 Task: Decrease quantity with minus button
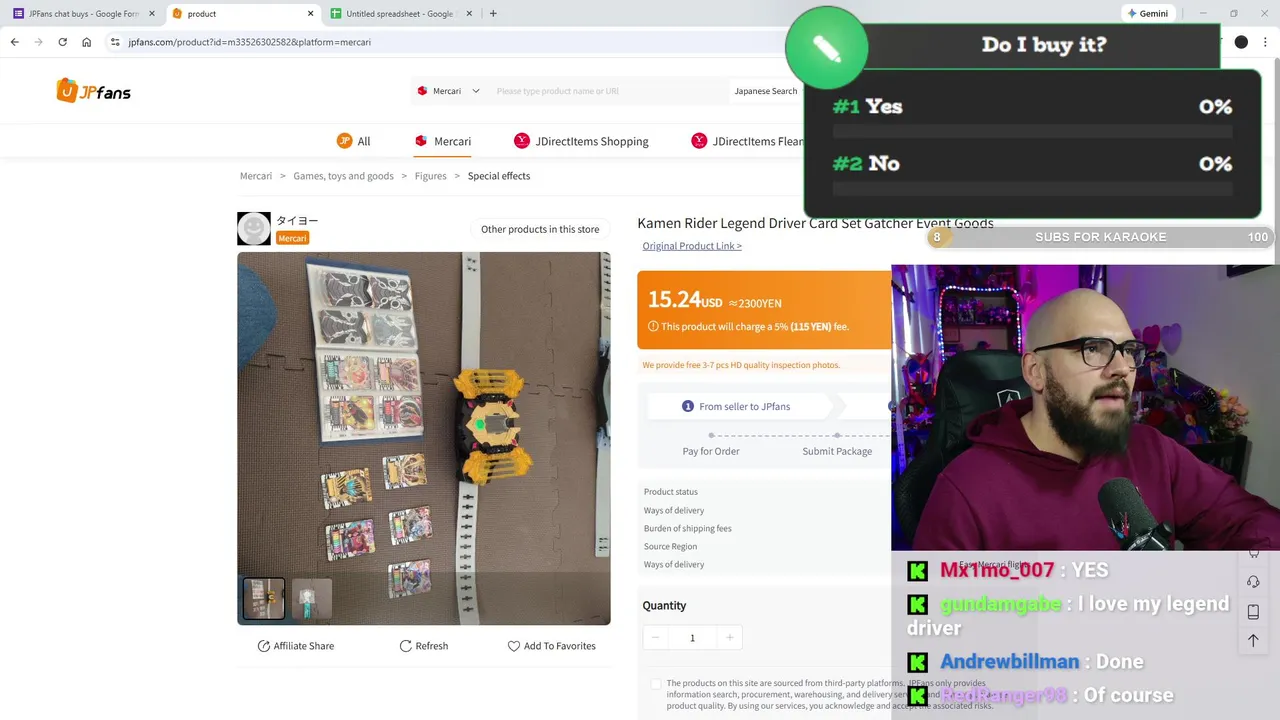[655, 638]
